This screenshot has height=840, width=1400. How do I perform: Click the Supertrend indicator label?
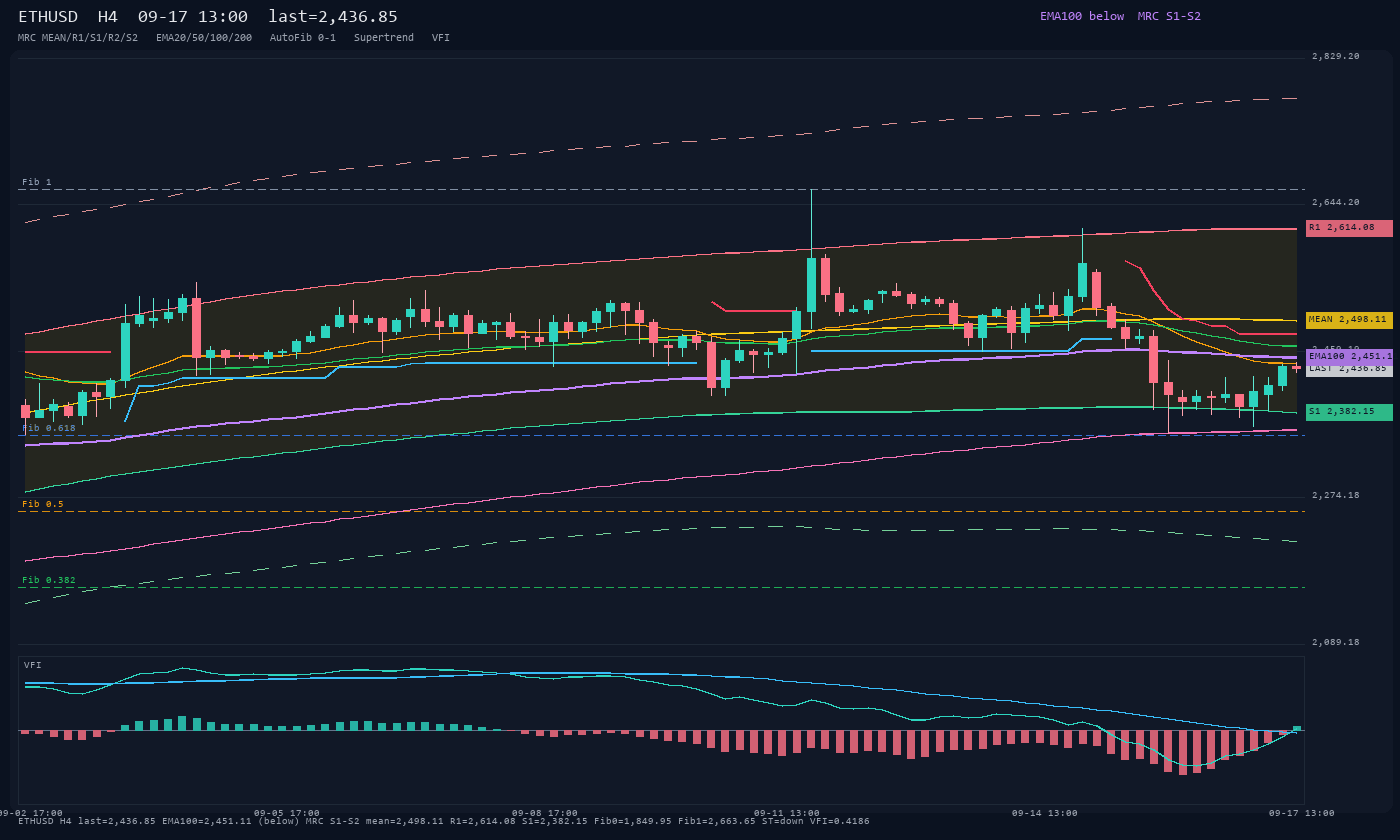click(x=384, y=38)
